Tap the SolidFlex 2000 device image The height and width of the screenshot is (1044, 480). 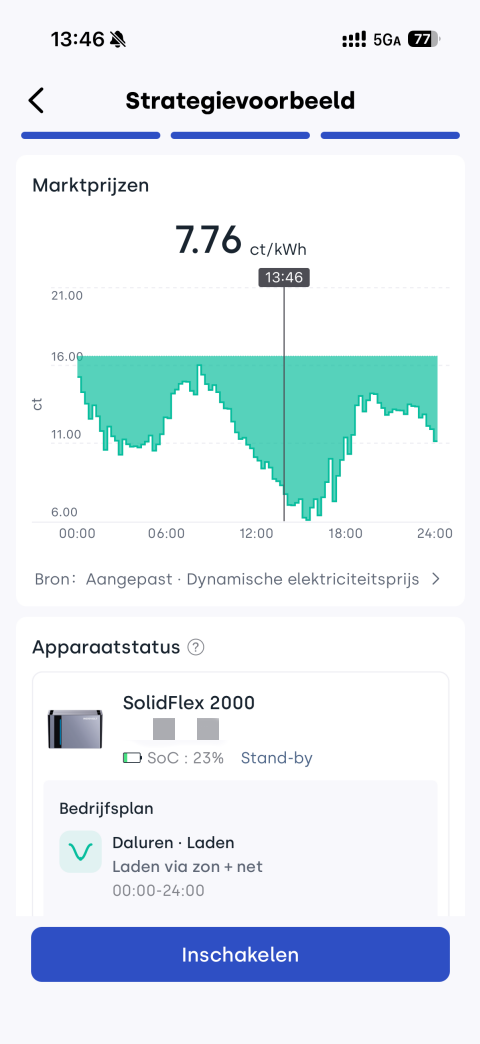point(75,728)
